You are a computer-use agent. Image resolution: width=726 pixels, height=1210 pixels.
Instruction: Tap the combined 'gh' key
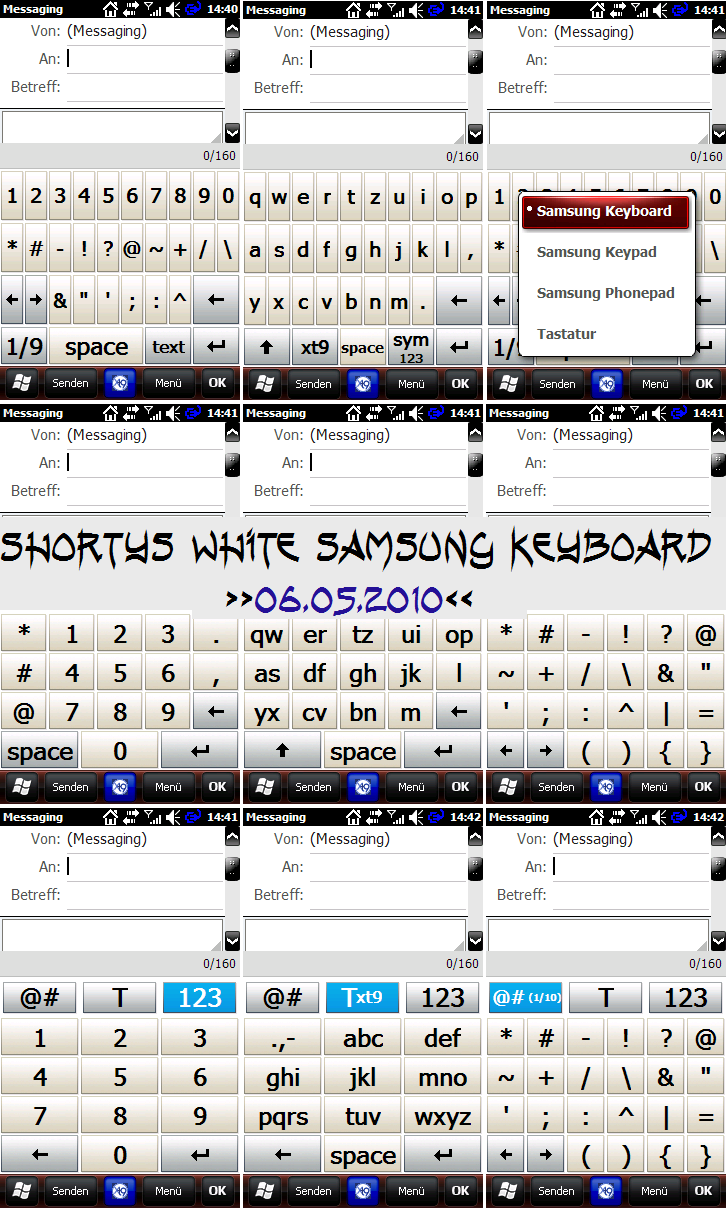(x=363, y=673)
